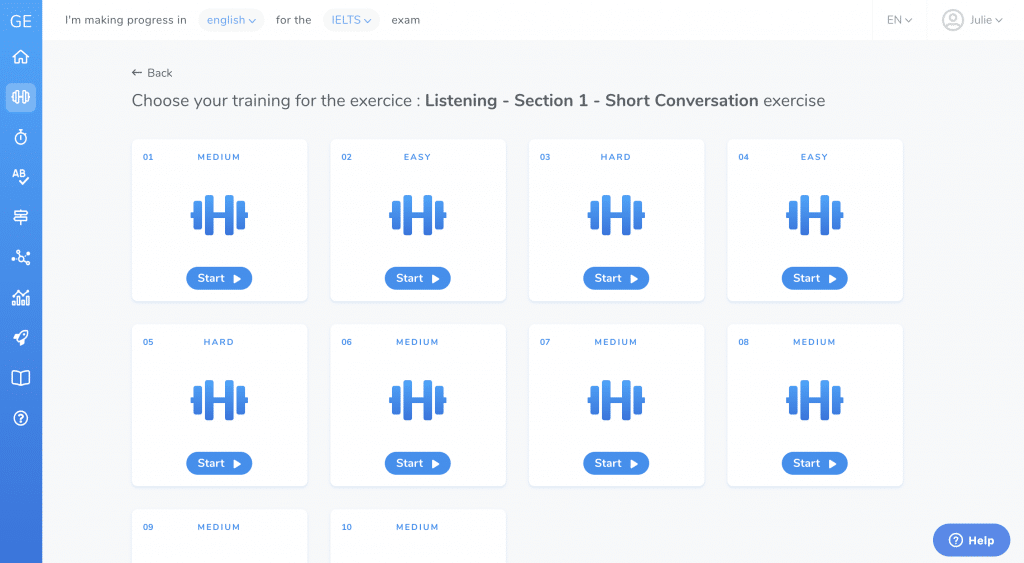The width and height of the screenshot is (1024, 563).
Task: Open the signpost icon in sidebar
Action: [21, 217]
